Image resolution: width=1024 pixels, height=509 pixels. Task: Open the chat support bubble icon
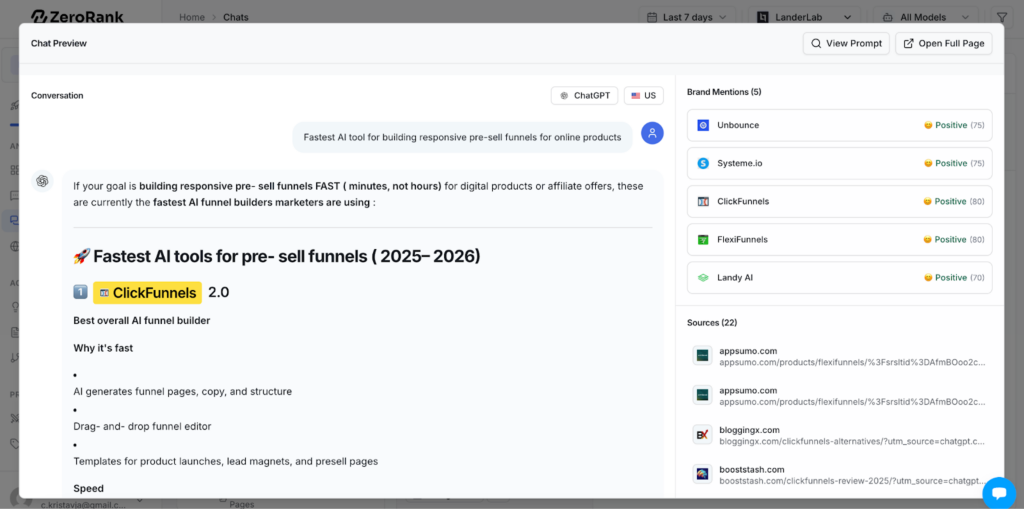(998, 492)
